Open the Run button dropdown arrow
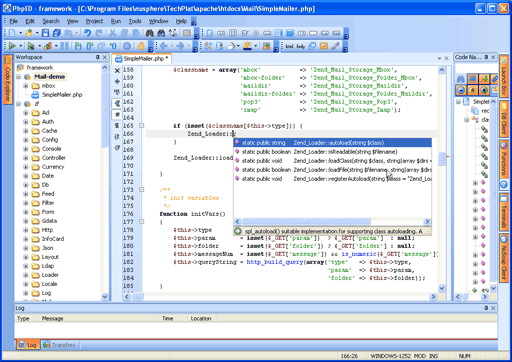Screen dimensions: 512x362 coord(21,46)
